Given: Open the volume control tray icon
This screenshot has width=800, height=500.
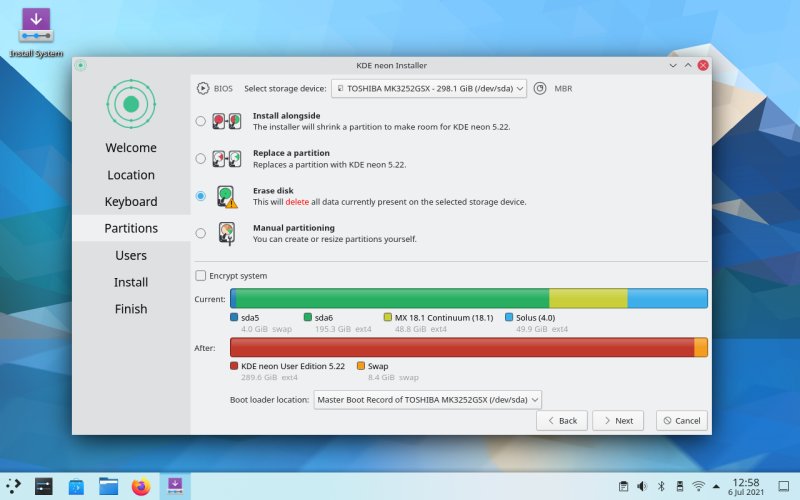Looking at the screenshot, I should tap(642, 487).
